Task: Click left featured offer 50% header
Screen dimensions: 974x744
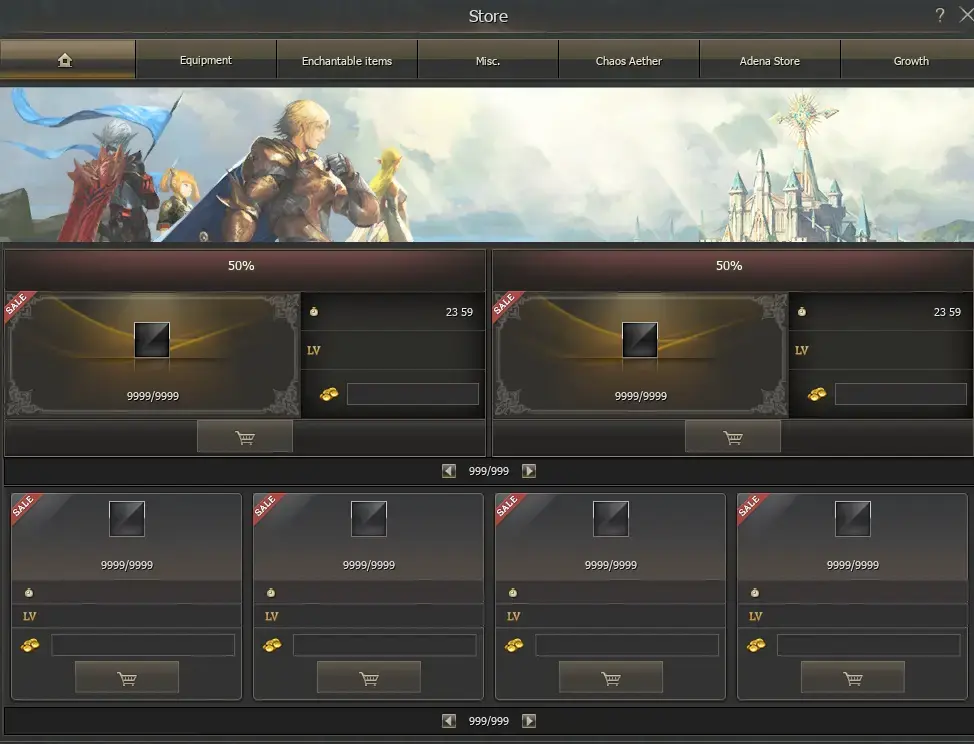Action: [245, 270]
